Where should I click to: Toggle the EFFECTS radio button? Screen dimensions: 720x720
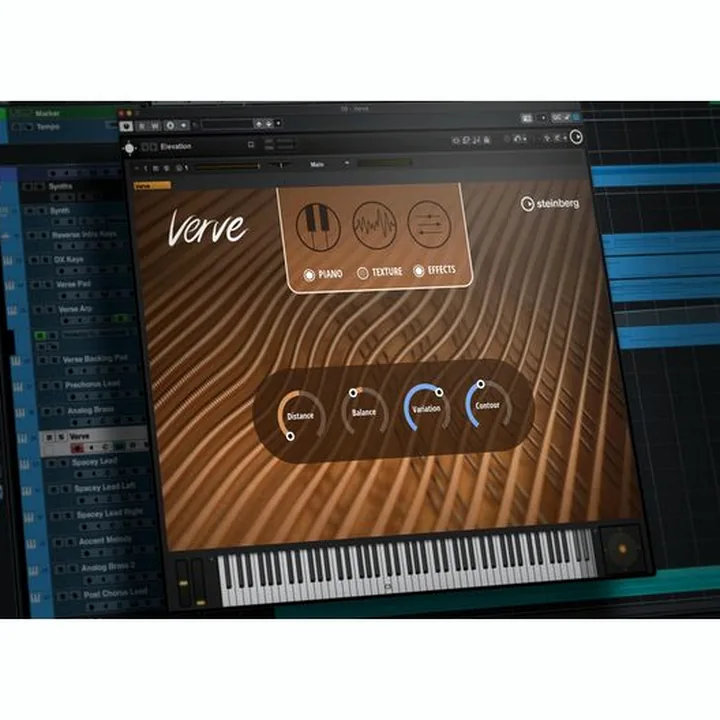(418, 271)
